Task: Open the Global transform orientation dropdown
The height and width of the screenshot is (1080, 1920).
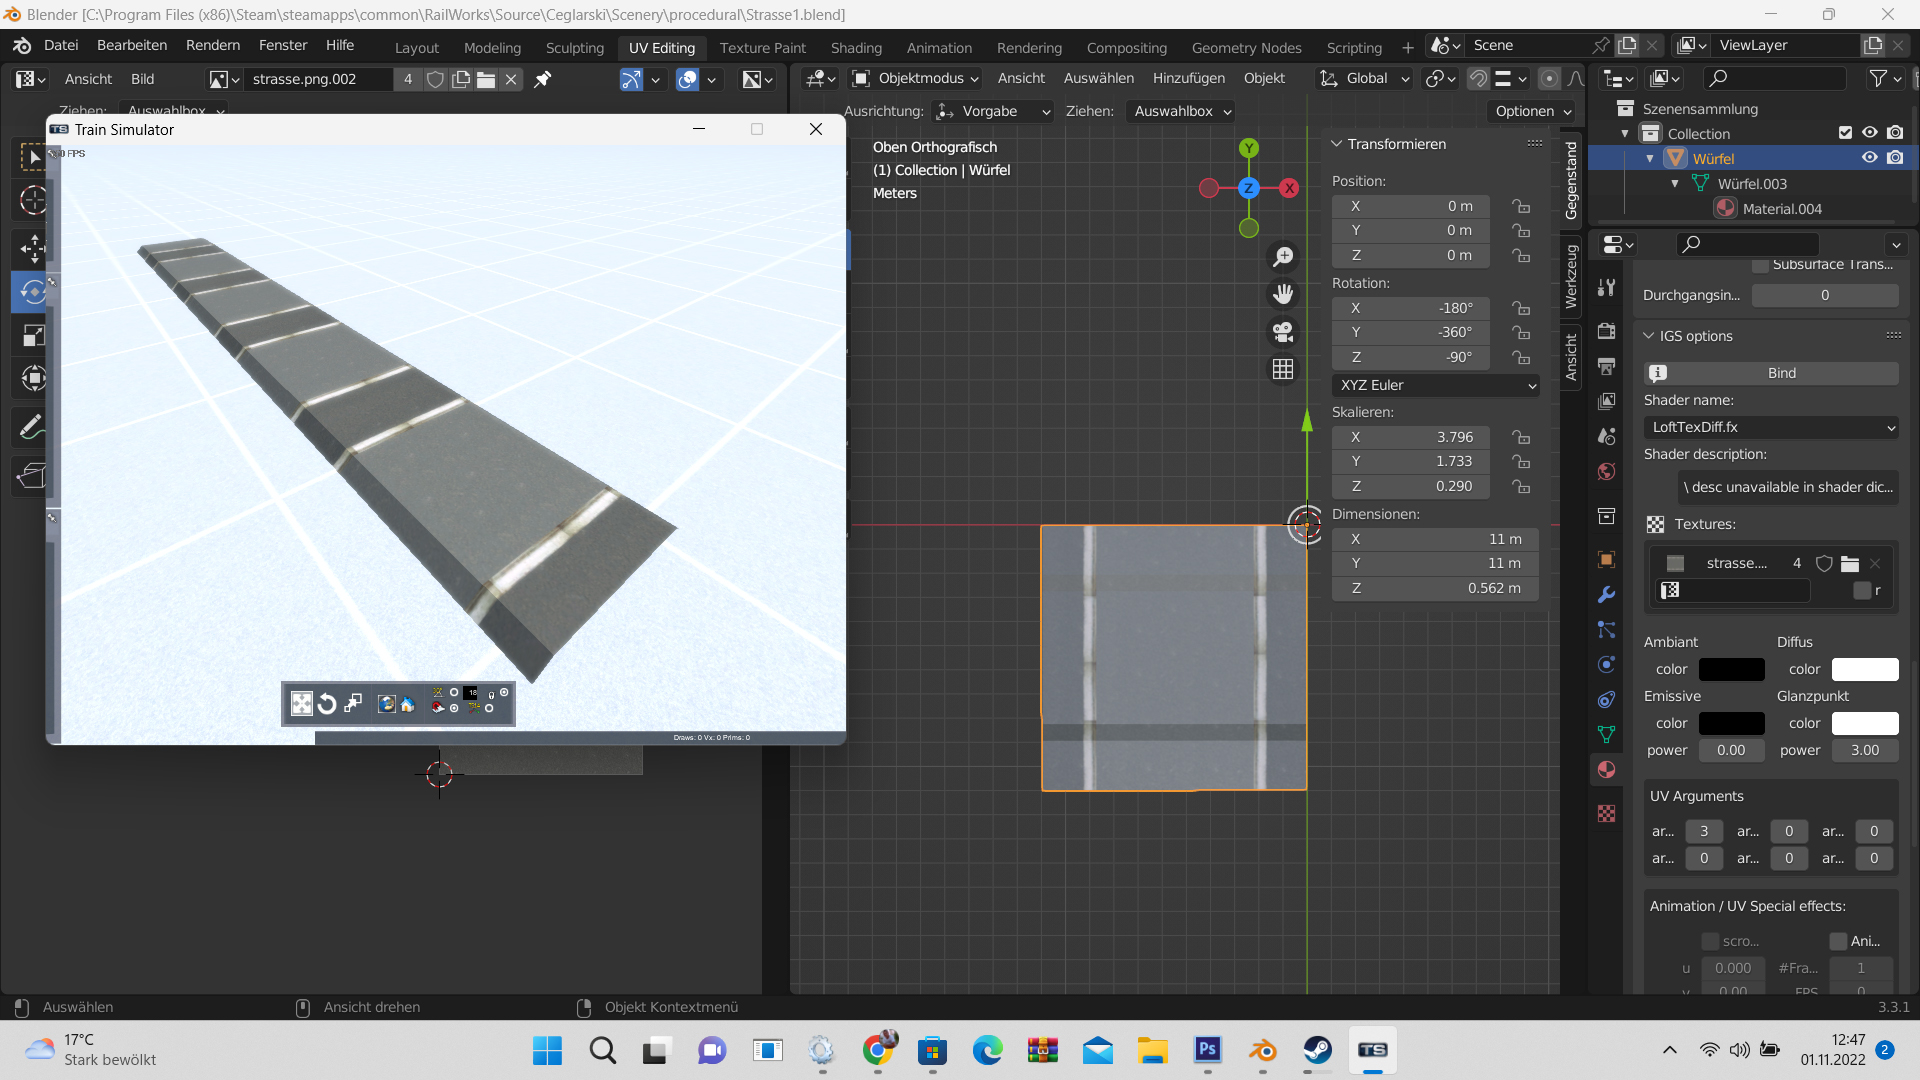Action: [1364, 78]
